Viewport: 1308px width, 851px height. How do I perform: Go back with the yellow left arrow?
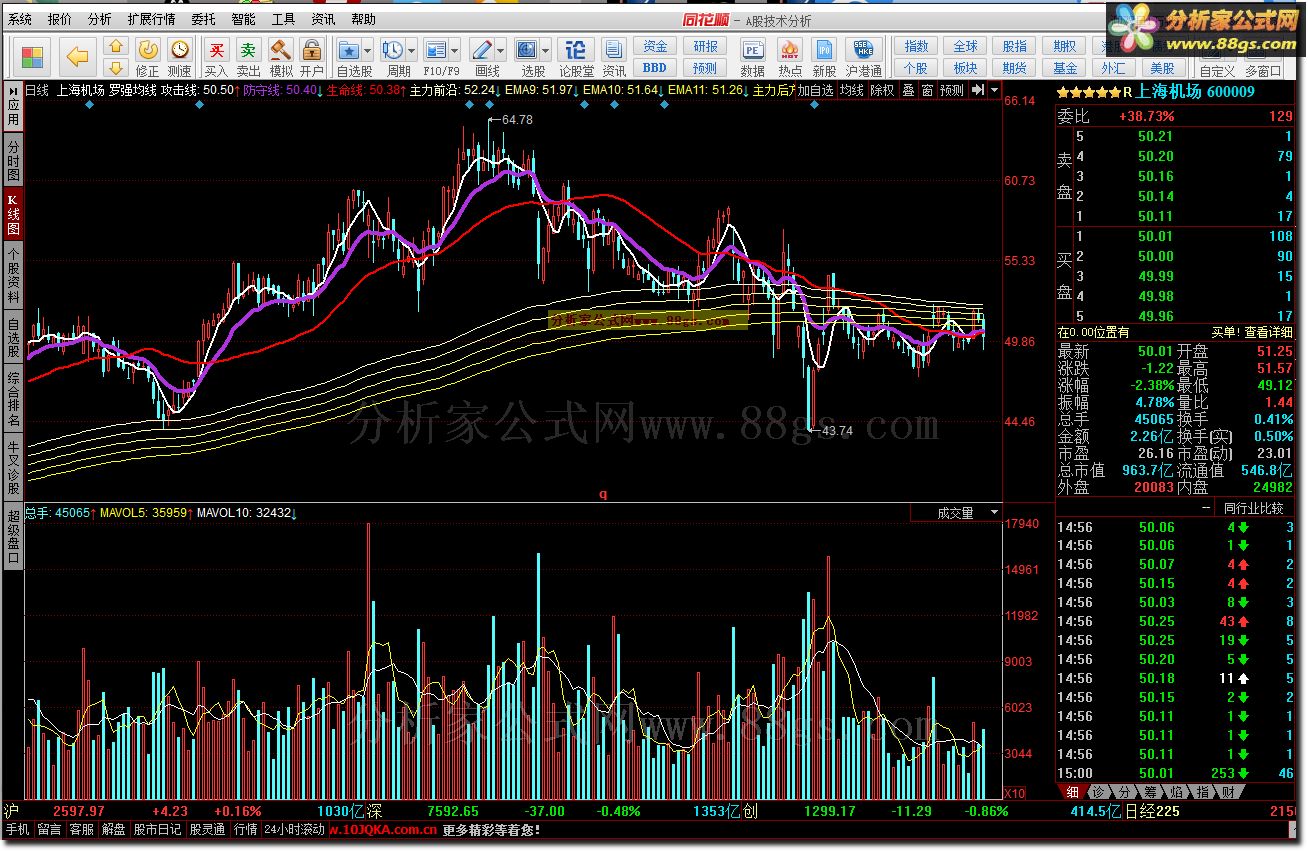coord(78,57)
